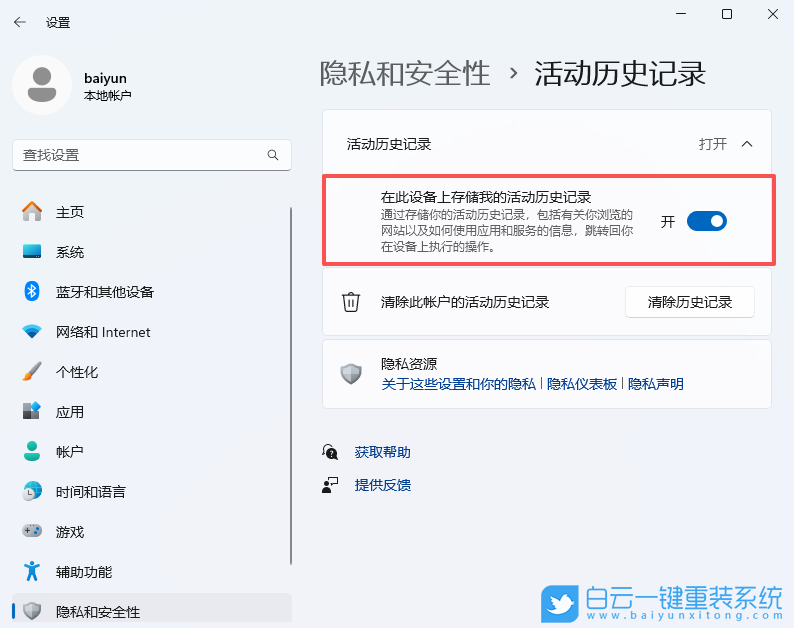Click the 打开 status text

pos(712,144)
